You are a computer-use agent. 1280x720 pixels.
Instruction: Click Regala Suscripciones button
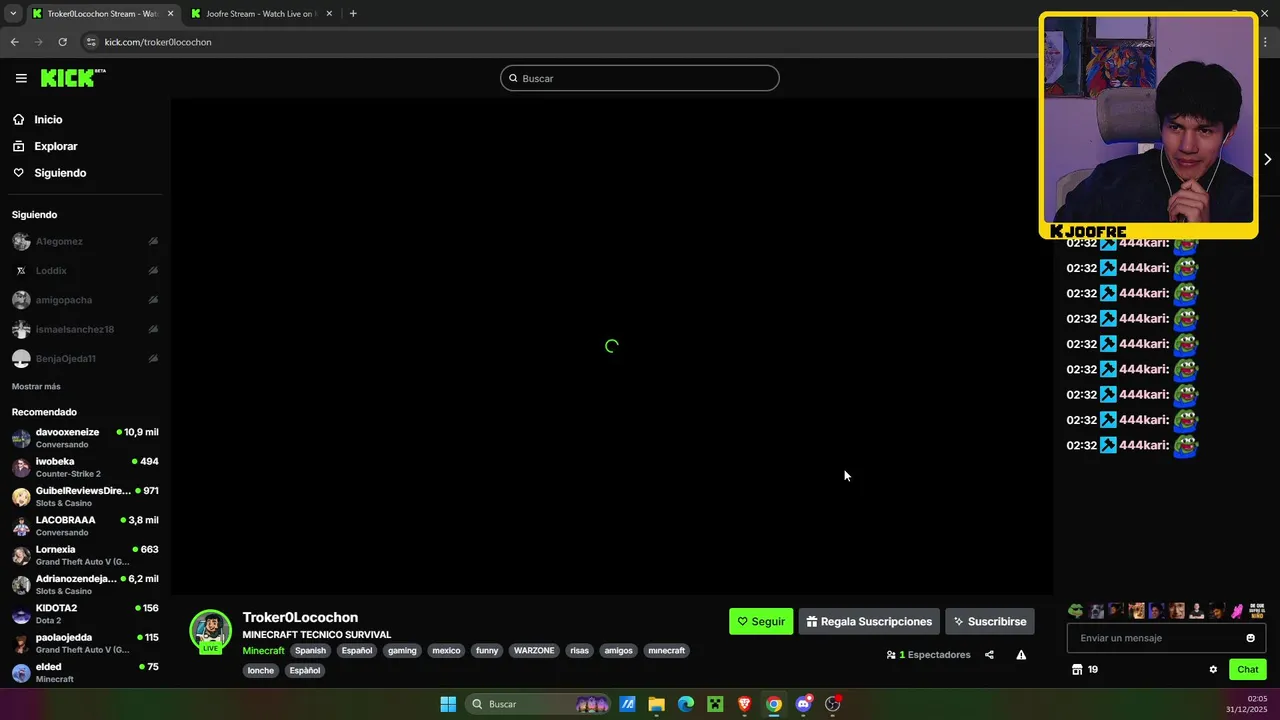[869, 621]
